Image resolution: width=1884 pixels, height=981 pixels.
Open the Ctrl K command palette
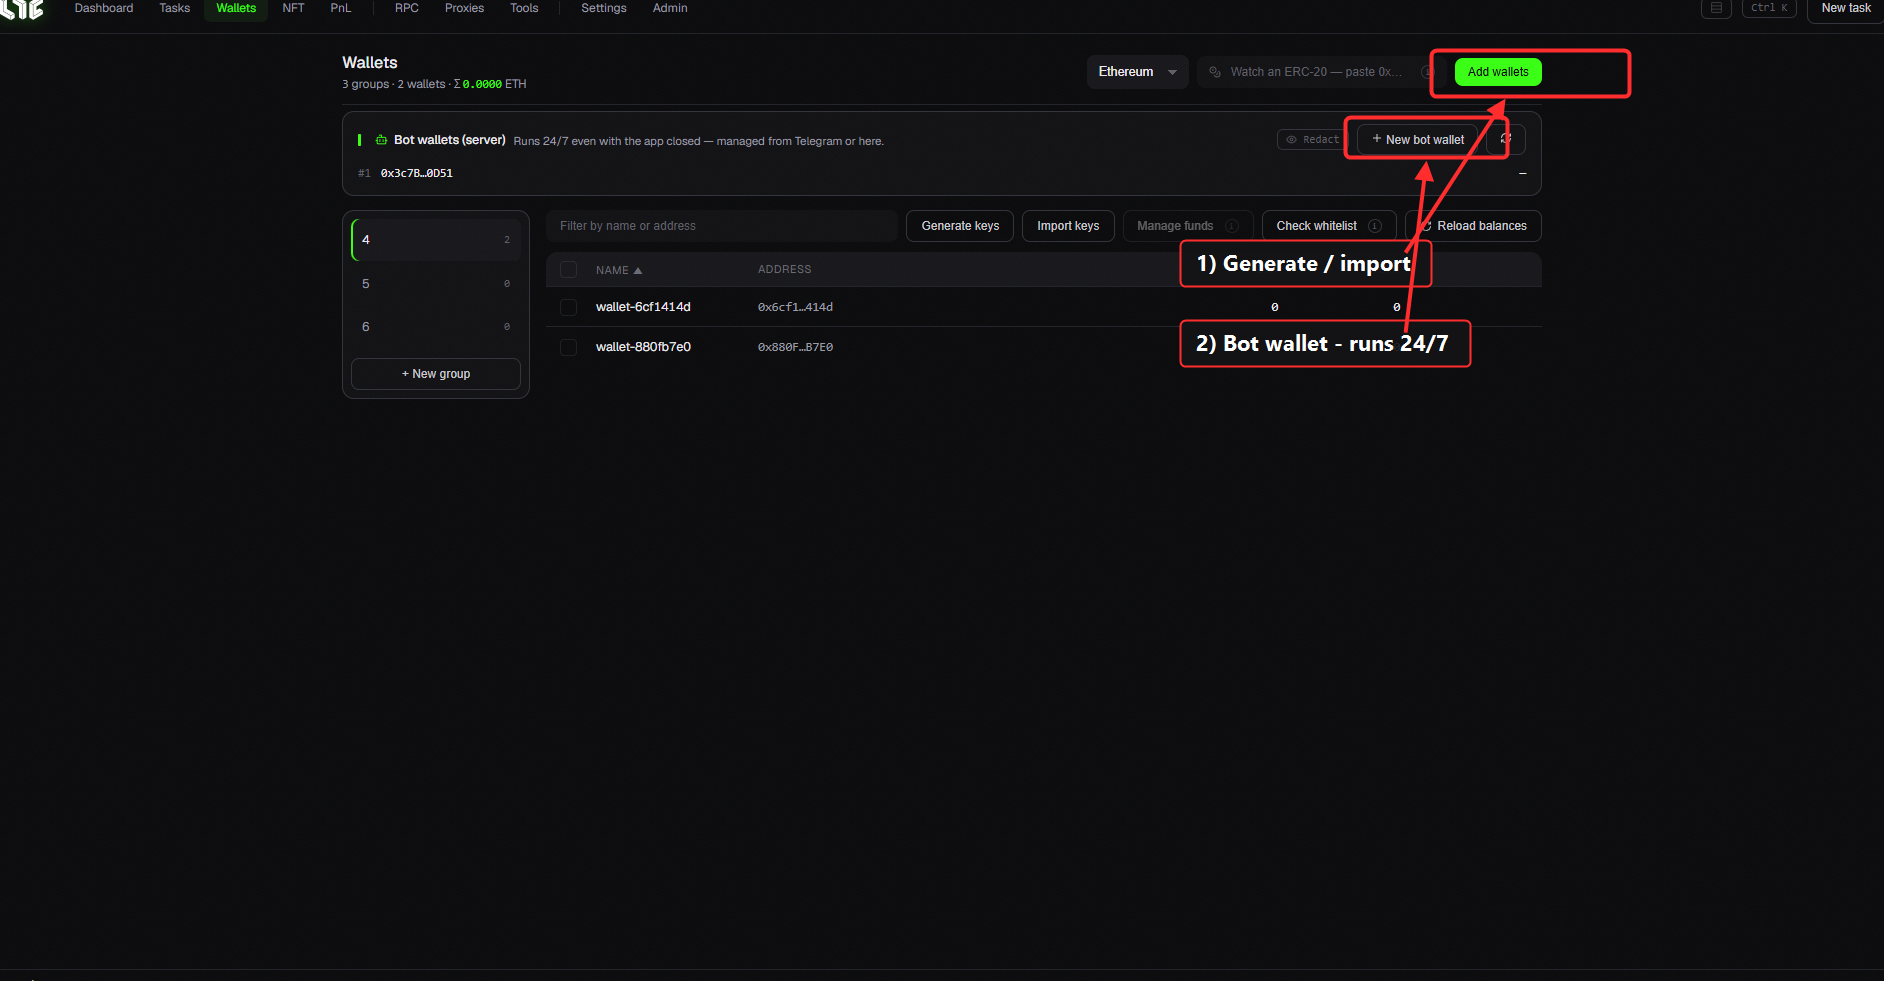pos(1769,8)
